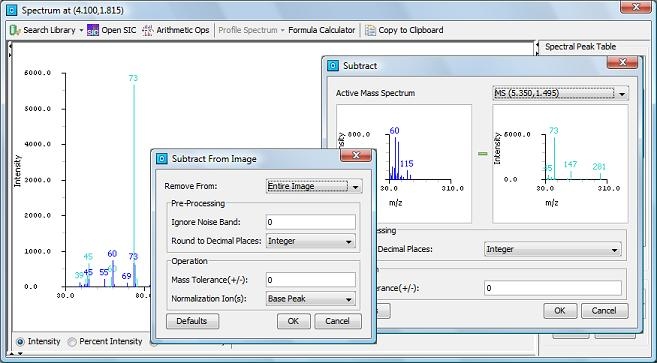This screenshot has width=657, height=363.
Task: Click the Open SIC icon
Action: (x=93, y=30)
